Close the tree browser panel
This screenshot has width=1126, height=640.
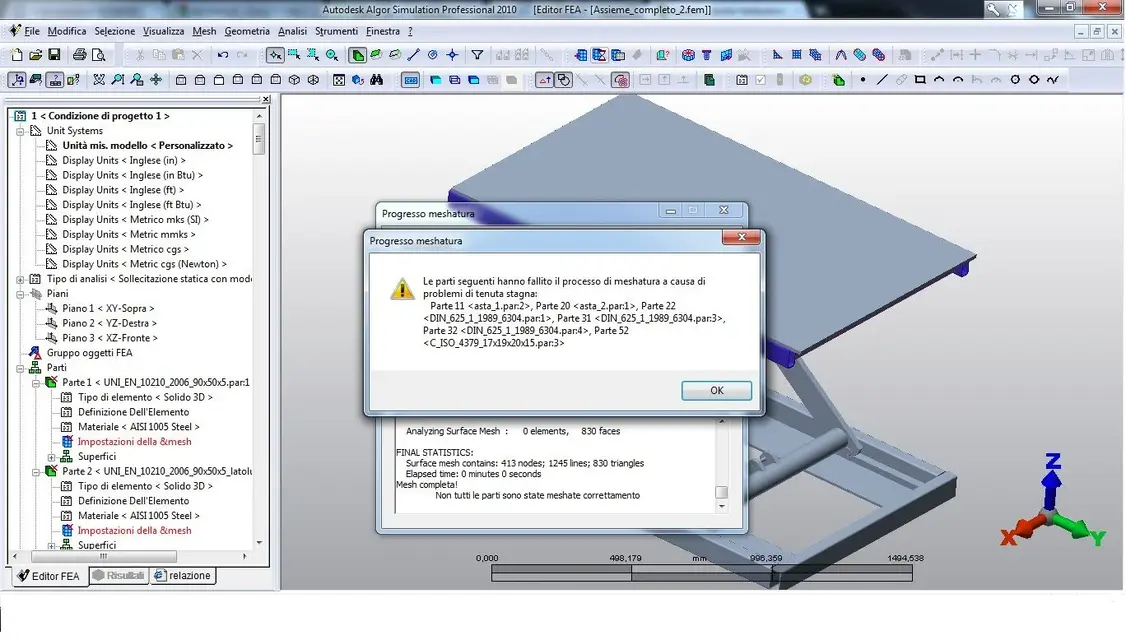point(266,99)
